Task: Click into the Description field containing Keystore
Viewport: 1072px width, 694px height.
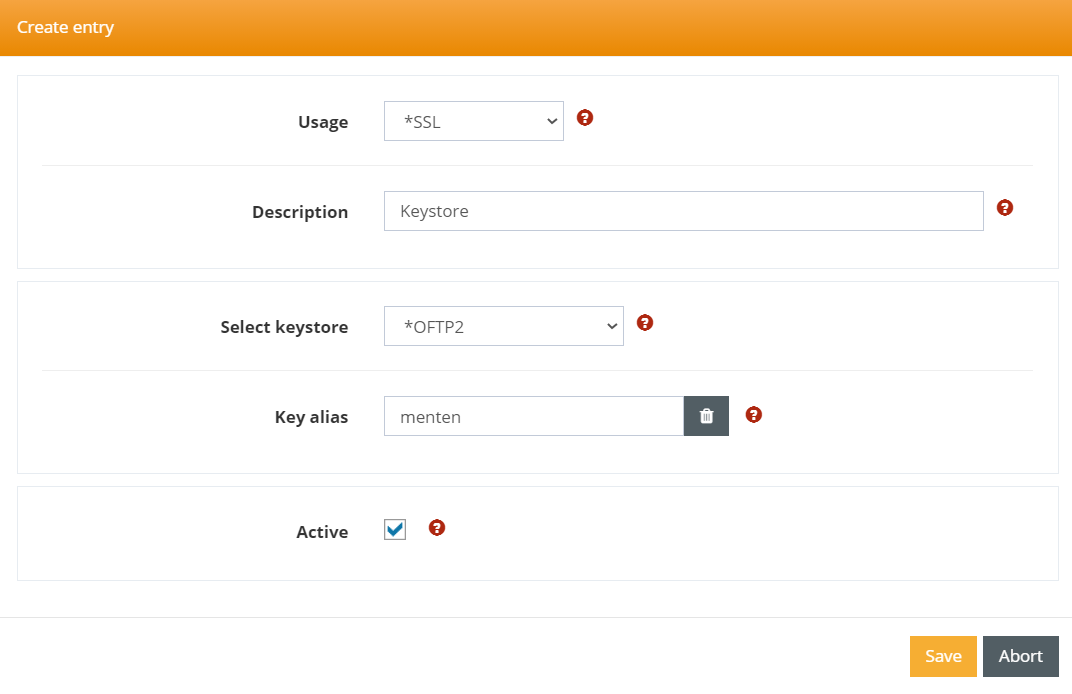Action: (x=683, y=211)
